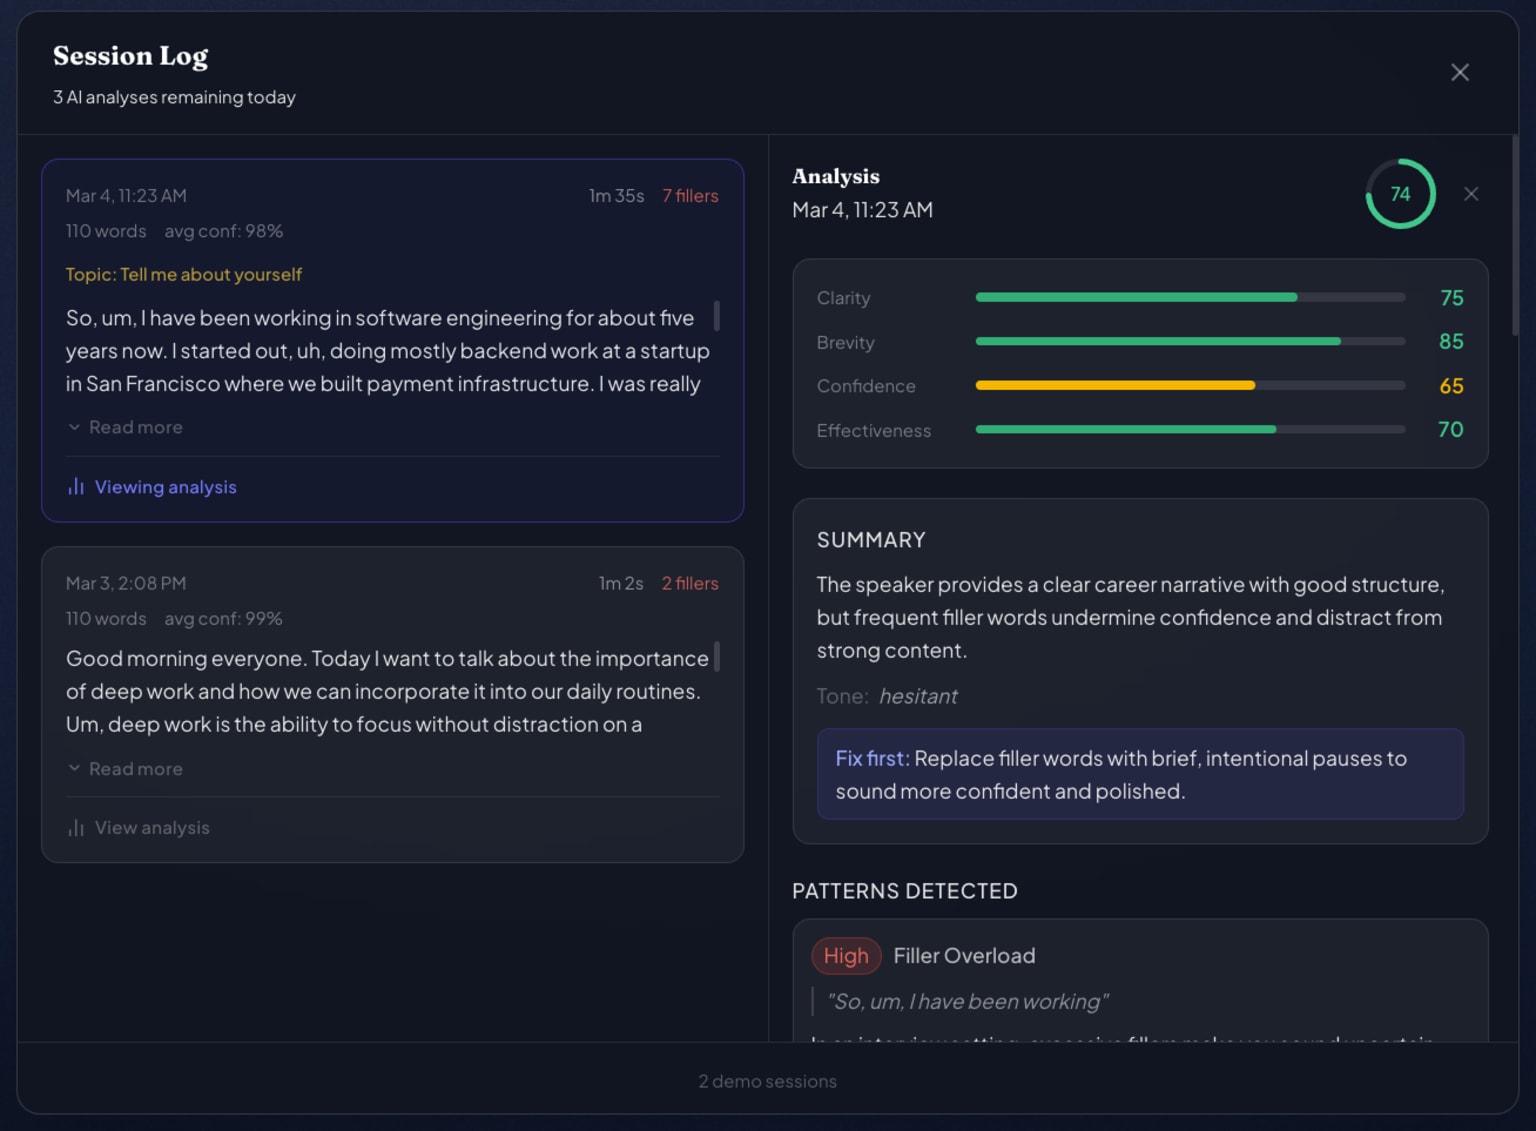Viewport: 1536px width, 1131px height.
Task: Click the Session Log title
Action: click(x=131, y=56)
